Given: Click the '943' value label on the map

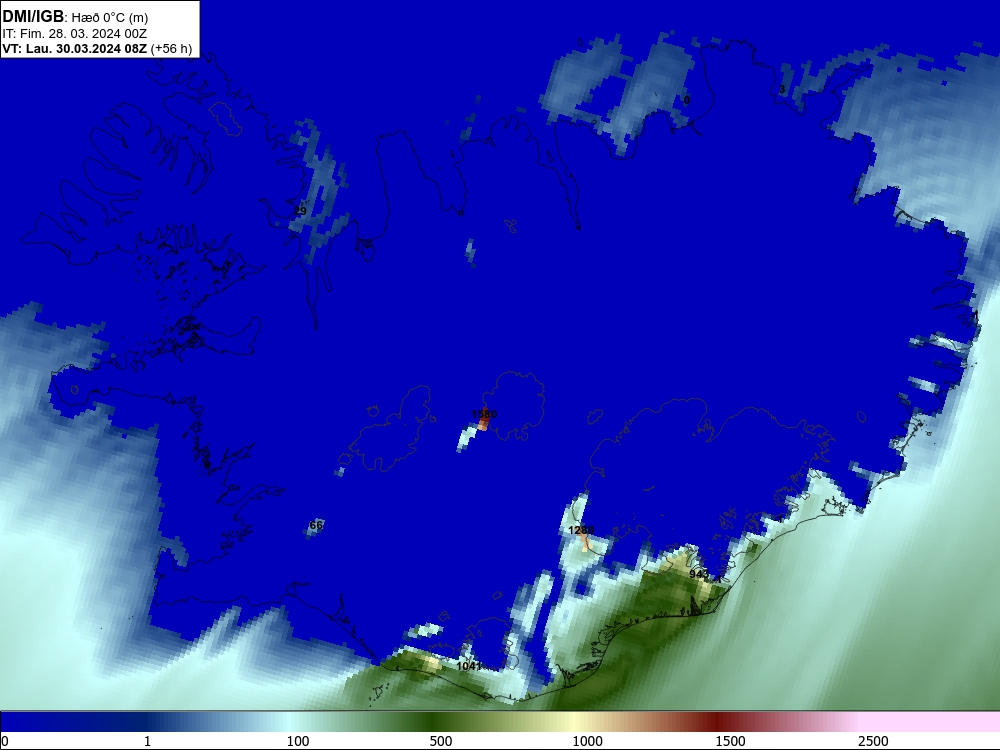Looking at the screenshot, I should click(699, 574).
